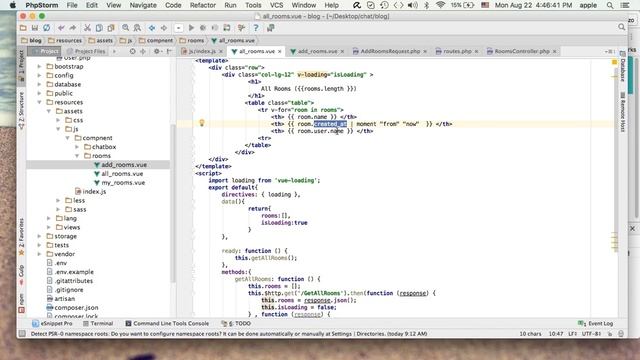The width and height of the screenshot is (640, 360).
Task: Click the compnent breadcrumb
Action: click(x=156, y=40)
